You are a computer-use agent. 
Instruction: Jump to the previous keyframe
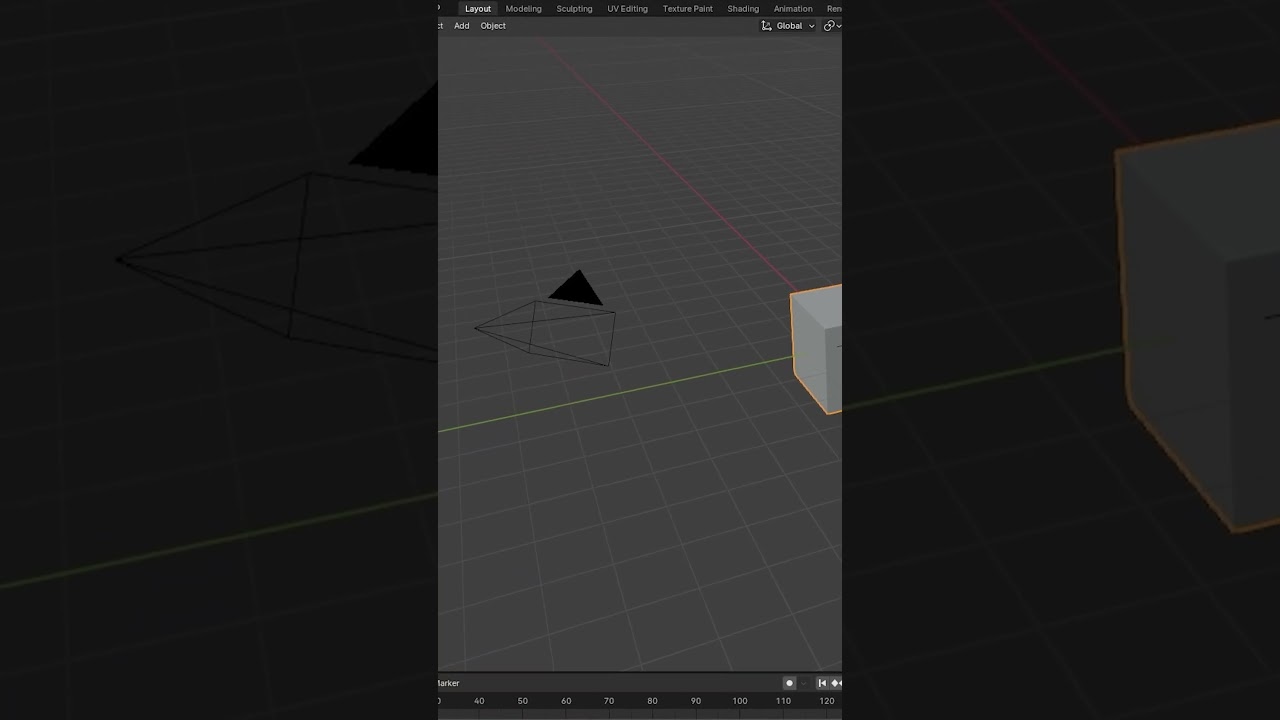click(x=836, y=683)
